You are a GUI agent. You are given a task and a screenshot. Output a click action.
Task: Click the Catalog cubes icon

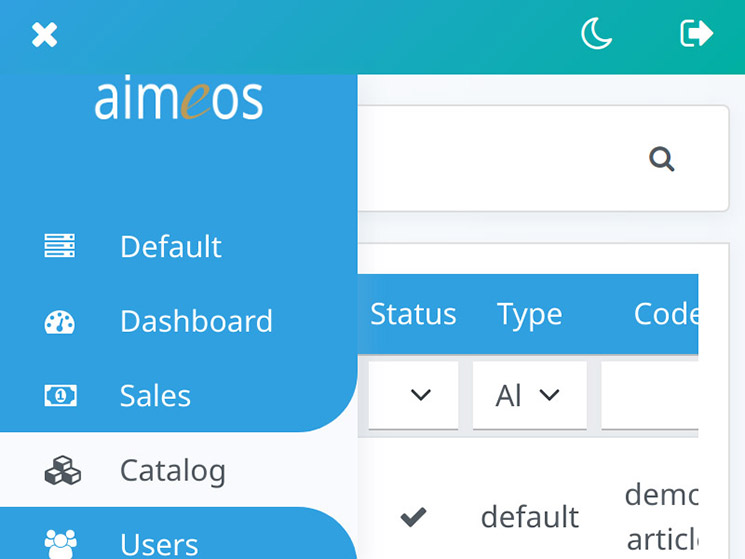point(62,470)
